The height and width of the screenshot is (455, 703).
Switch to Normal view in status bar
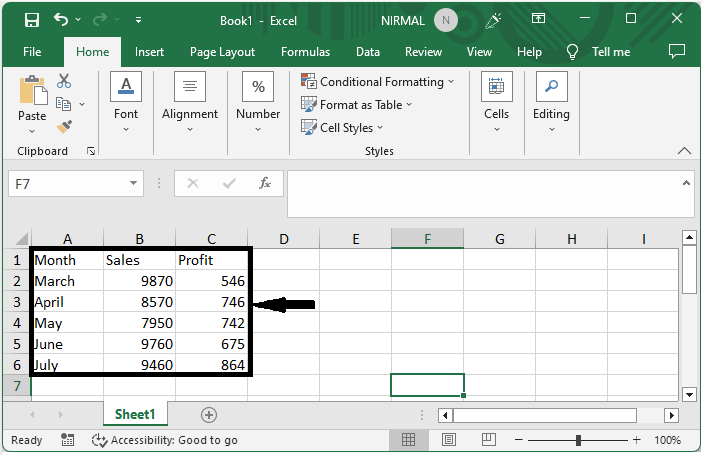[409, 440]
